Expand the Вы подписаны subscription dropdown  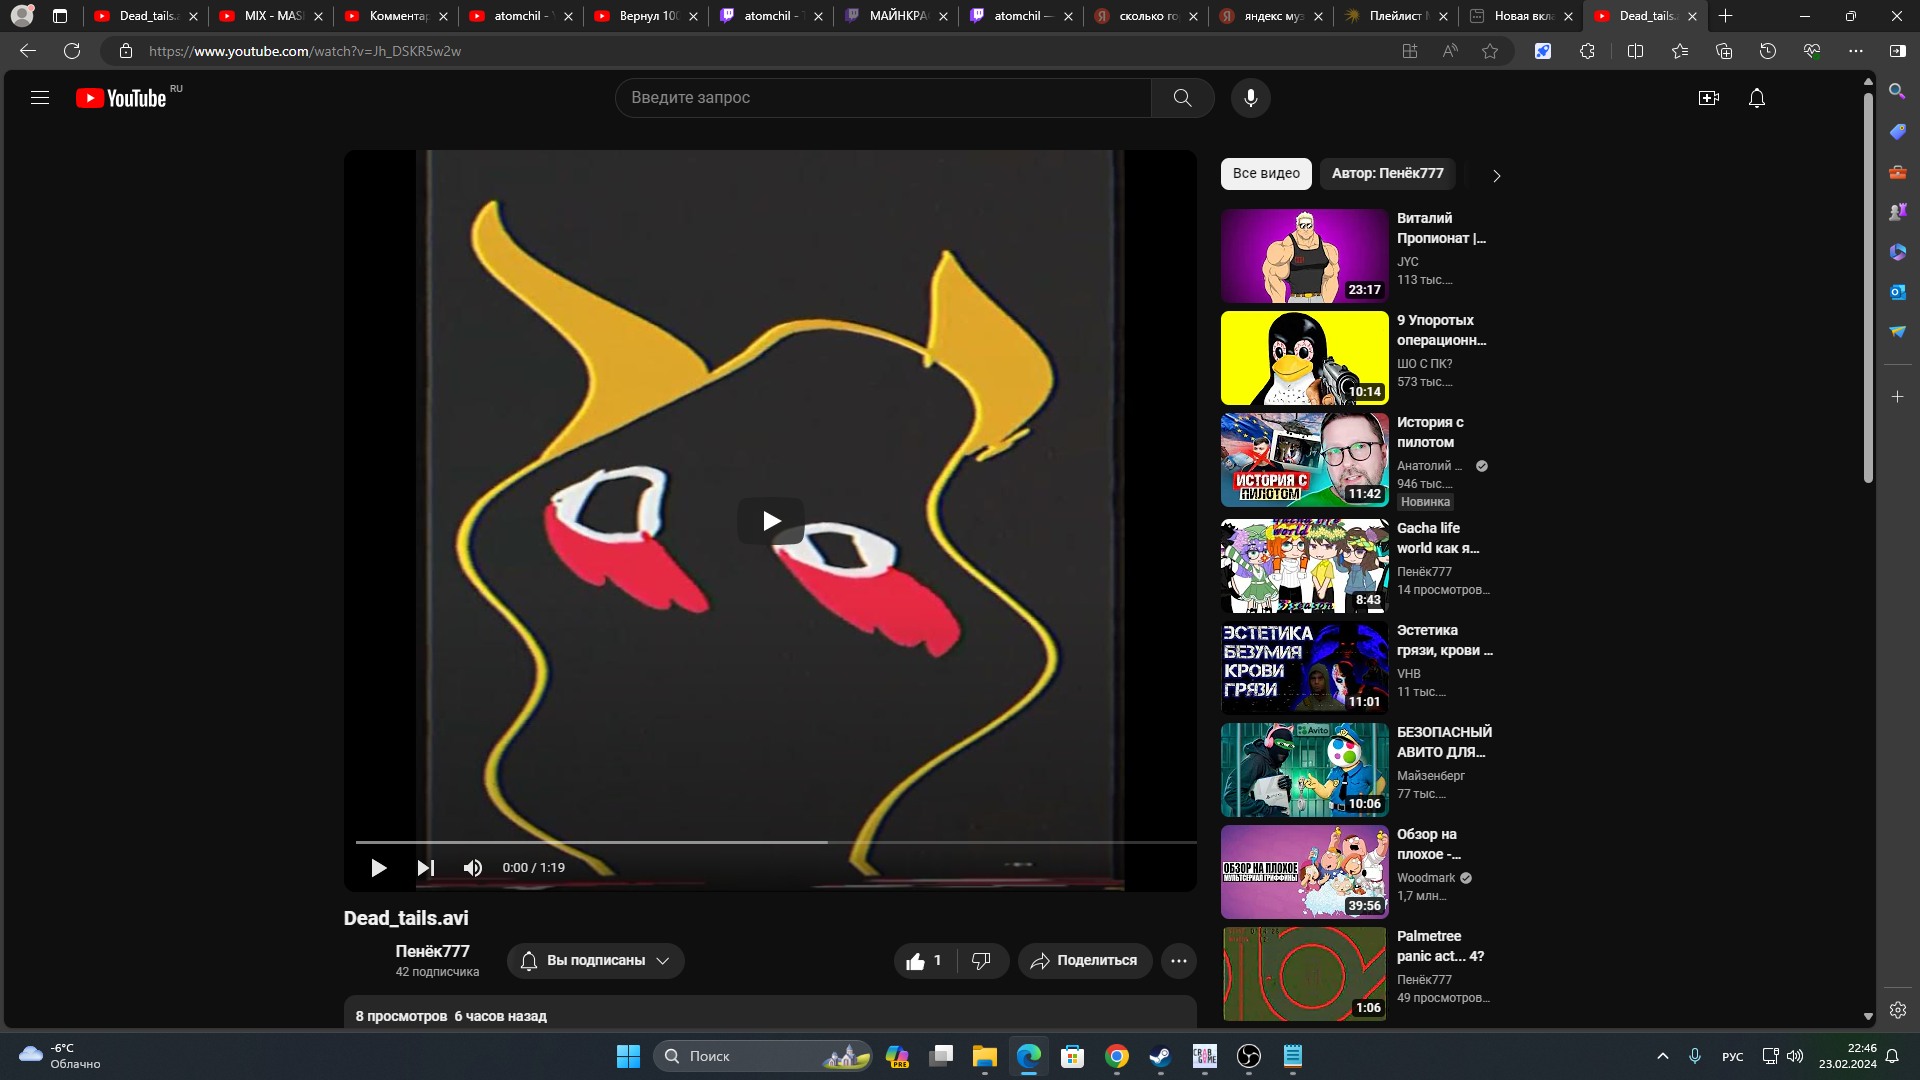pyautogui.click(x=596, y=961)
